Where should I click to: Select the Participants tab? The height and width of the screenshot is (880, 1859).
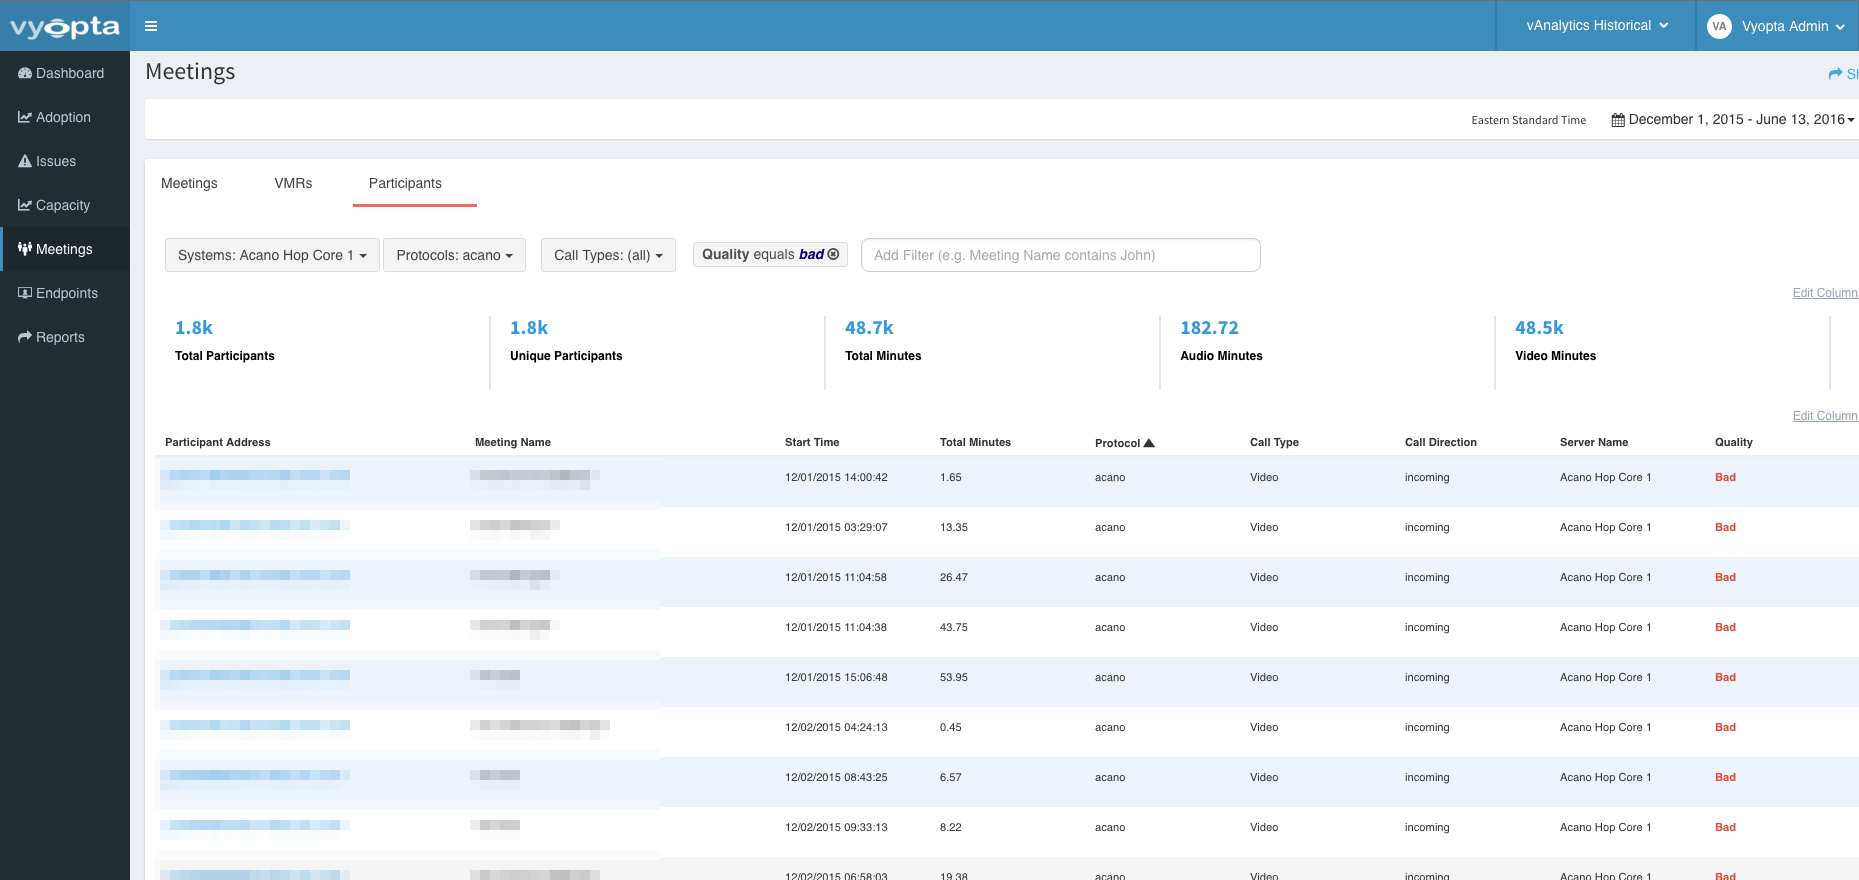pos(405,183)
